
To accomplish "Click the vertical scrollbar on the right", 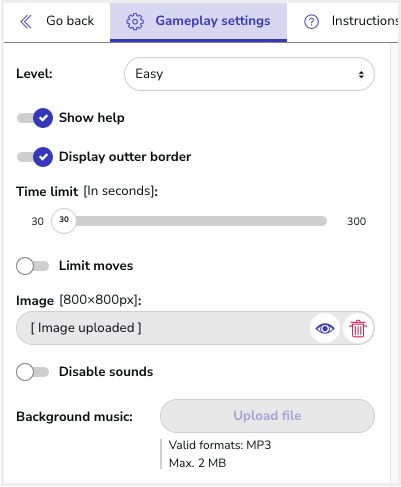I will [x=394, y=263].
